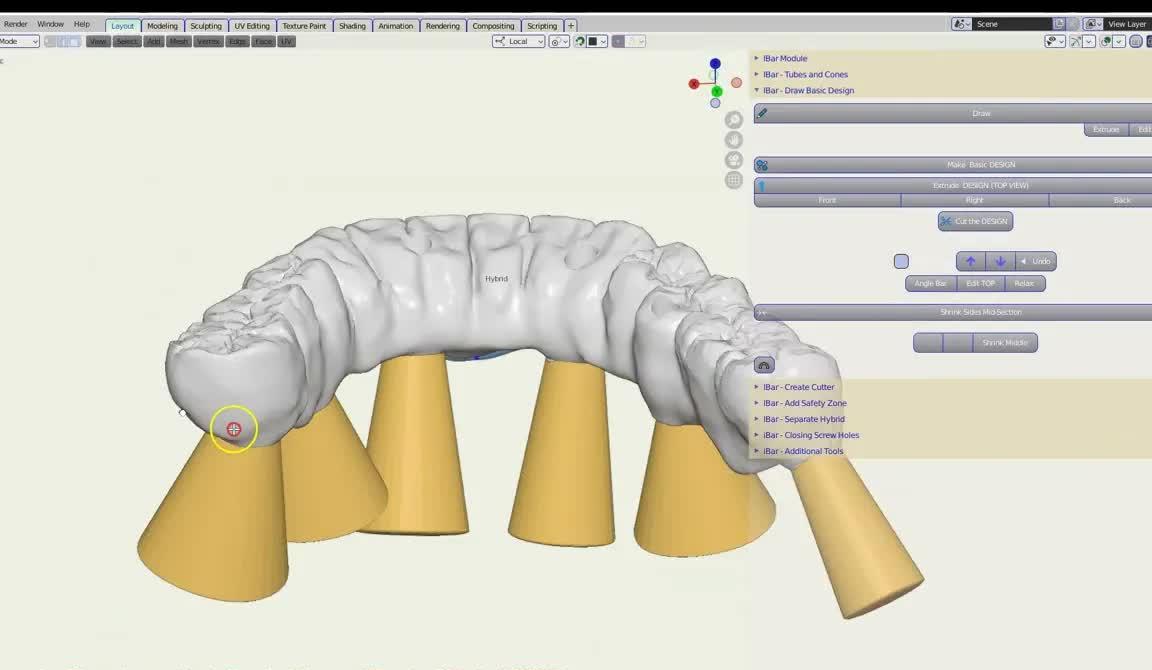Click the green Y axis gizmo dot
Viewport: 1152px width, 670px height.
tap(716, 91)
